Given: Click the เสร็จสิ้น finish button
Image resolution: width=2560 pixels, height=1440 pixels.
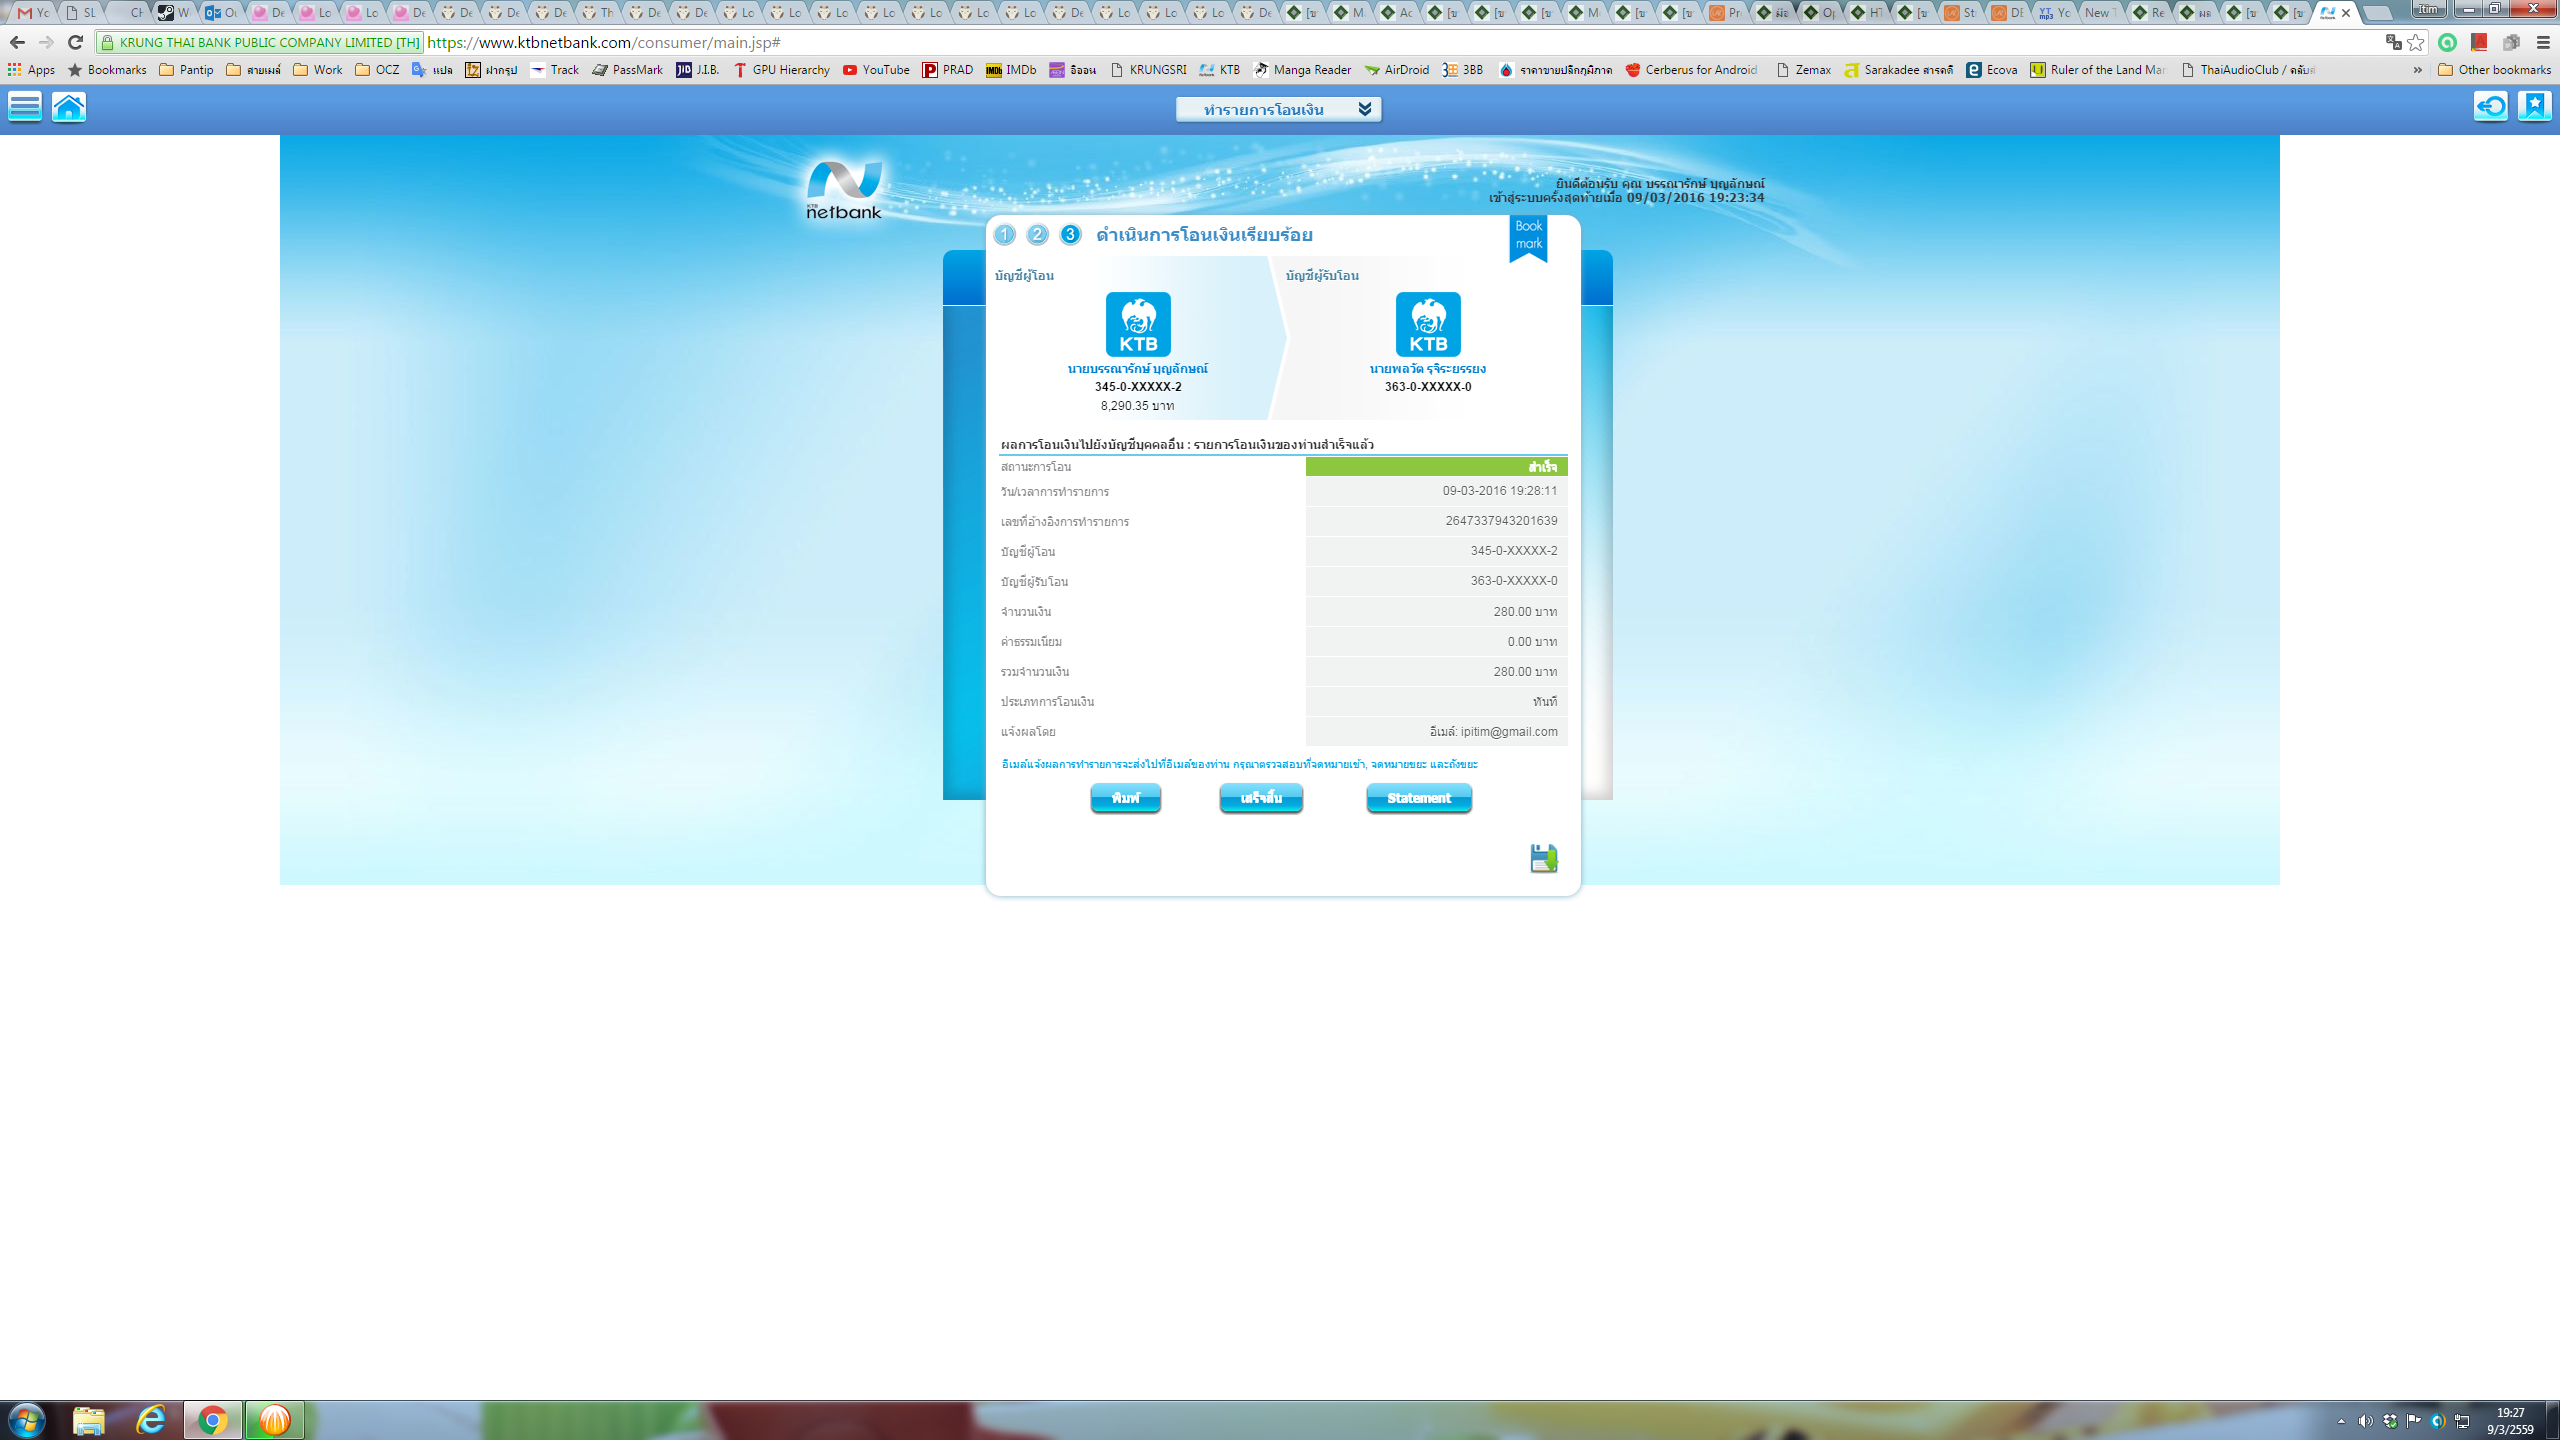Looking at the screenshot, I should [1261, 798].
